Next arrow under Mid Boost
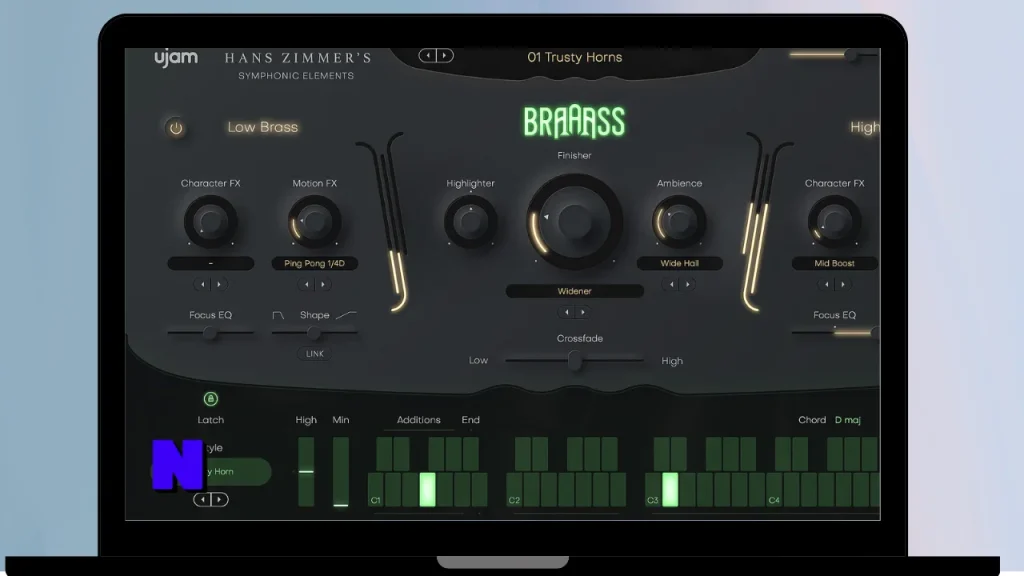This screenshot has width=1024, height=576. click(842, 284)
